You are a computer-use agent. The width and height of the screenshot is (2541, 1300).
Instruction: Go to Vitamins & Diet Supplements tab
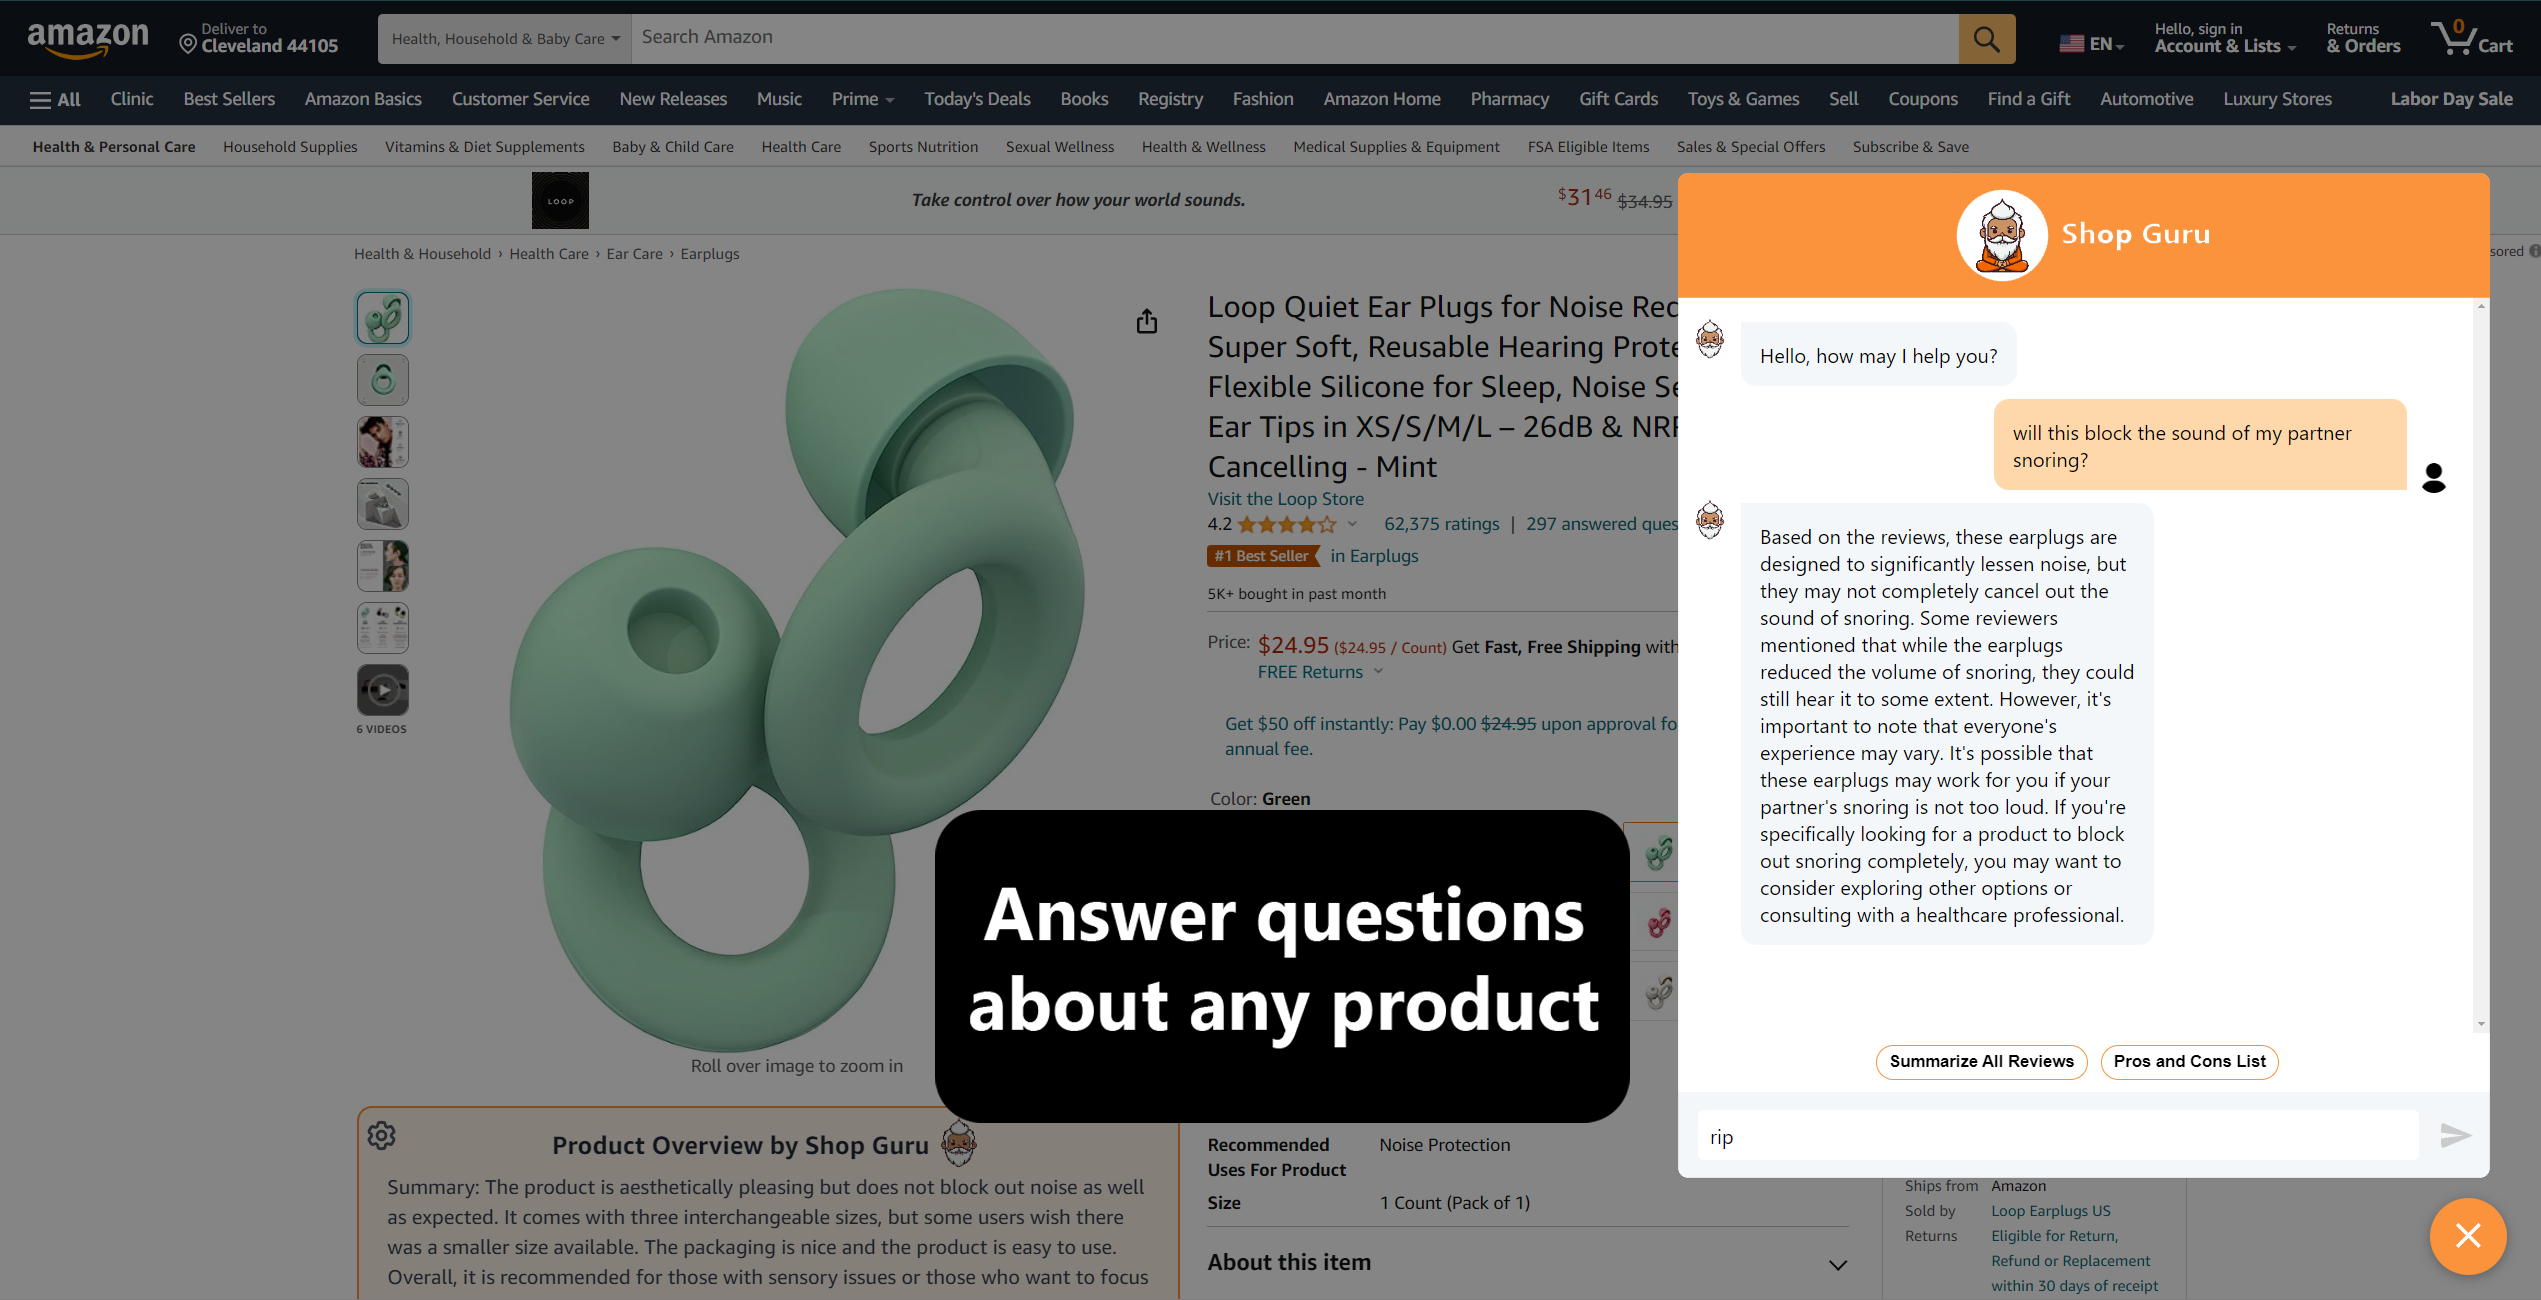click(x=485, y=147)
